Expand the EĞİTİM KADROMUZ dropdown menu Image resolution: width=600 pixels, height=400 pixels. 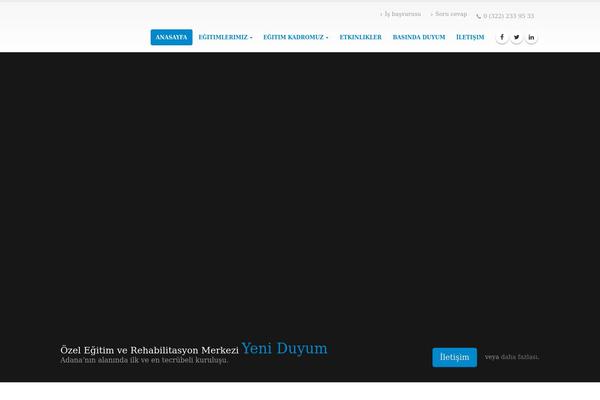click(296, 37)
